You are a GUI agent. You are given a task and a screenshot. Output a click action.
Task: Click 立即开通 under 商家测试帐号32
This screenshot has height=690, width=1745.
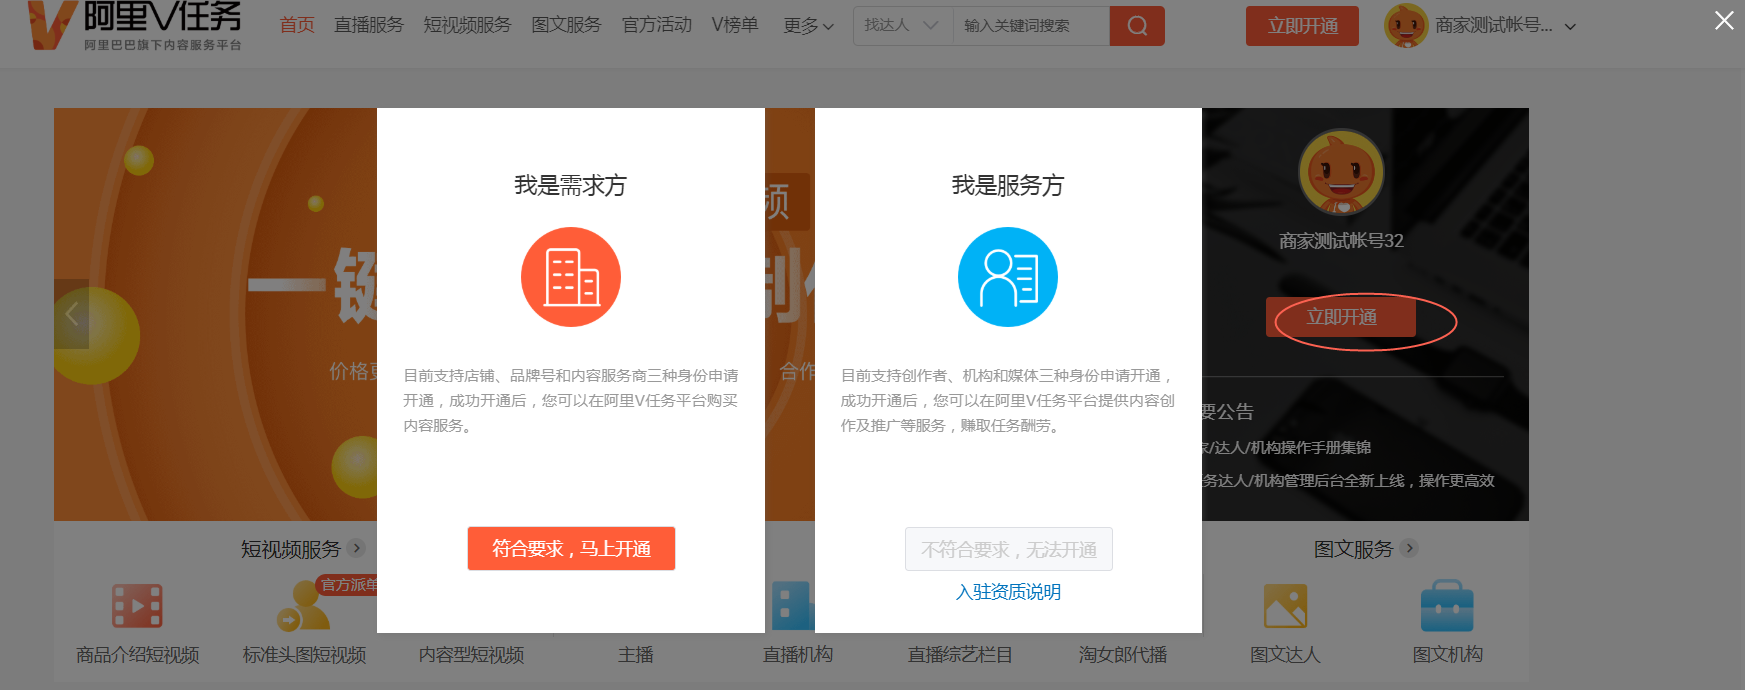[x=1341, y=317]
